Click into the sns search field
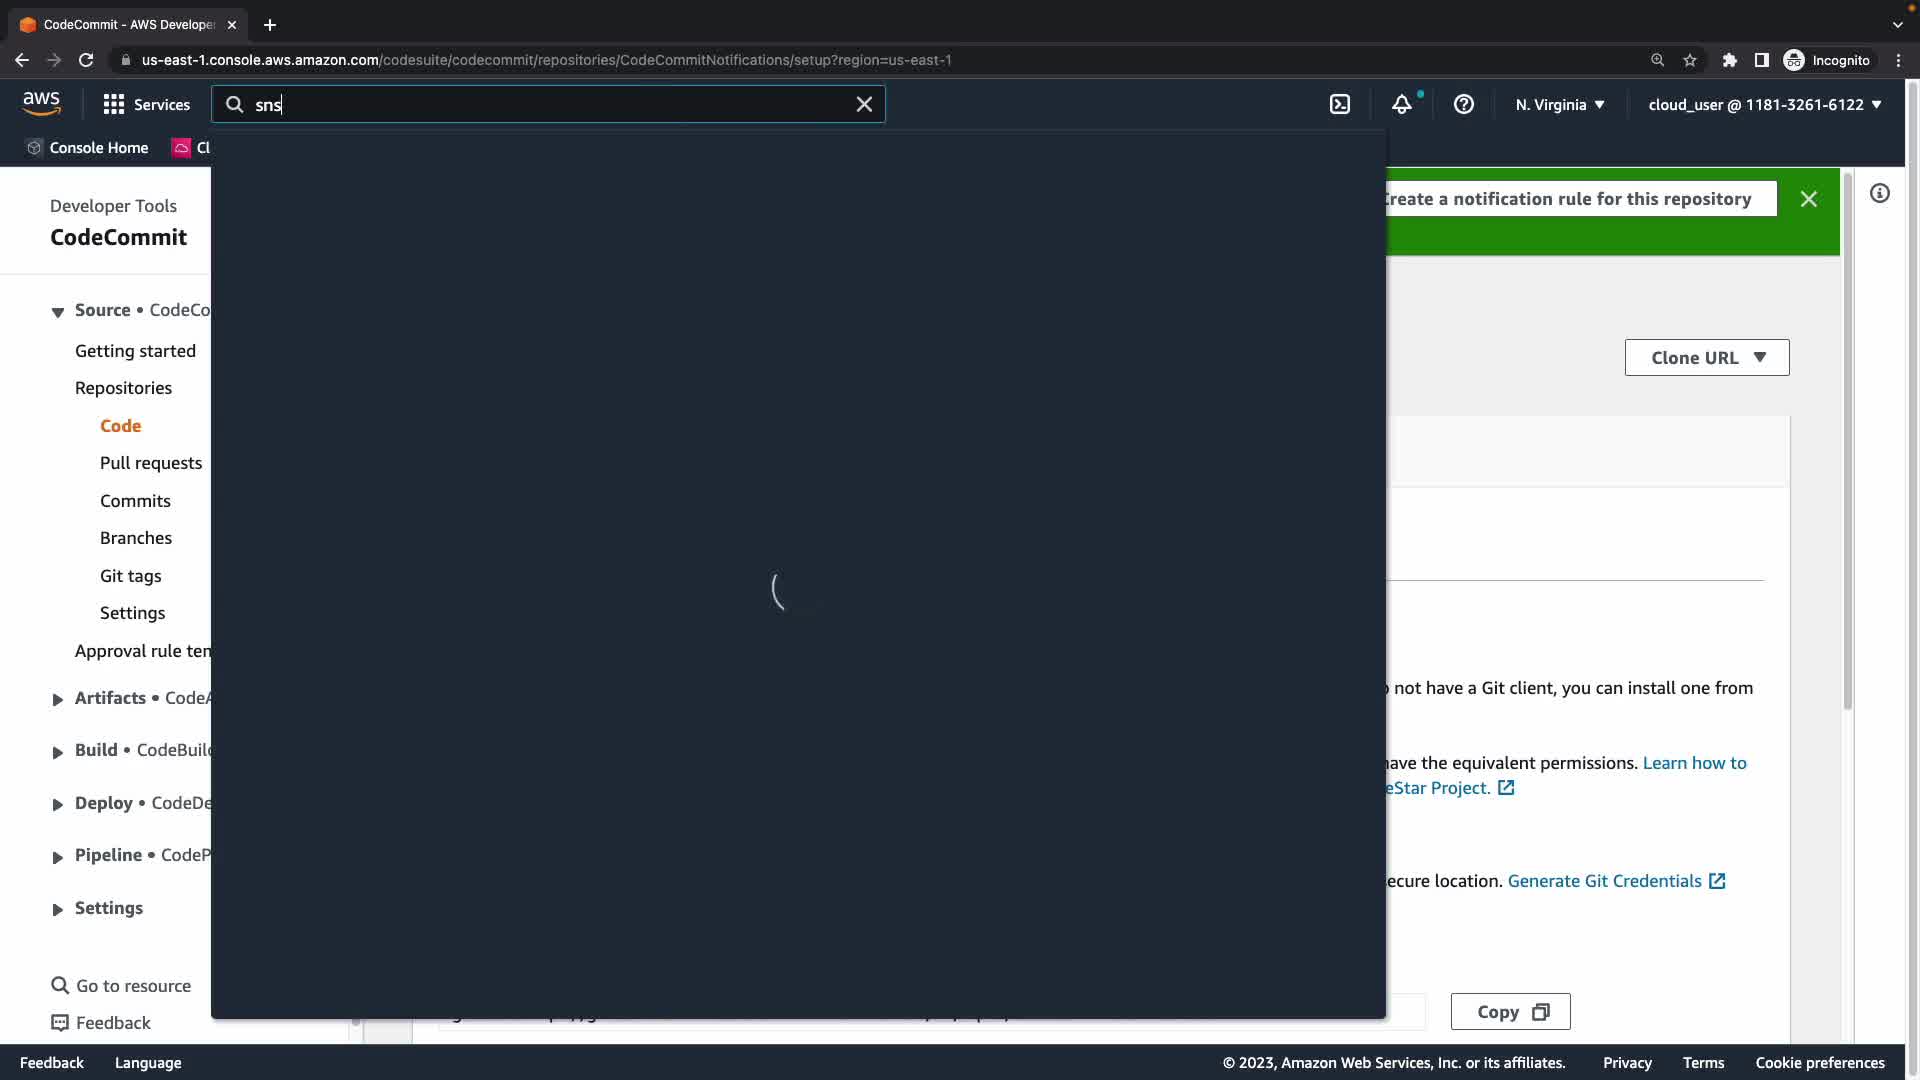 pyautogui.click(x=550, y=104)
